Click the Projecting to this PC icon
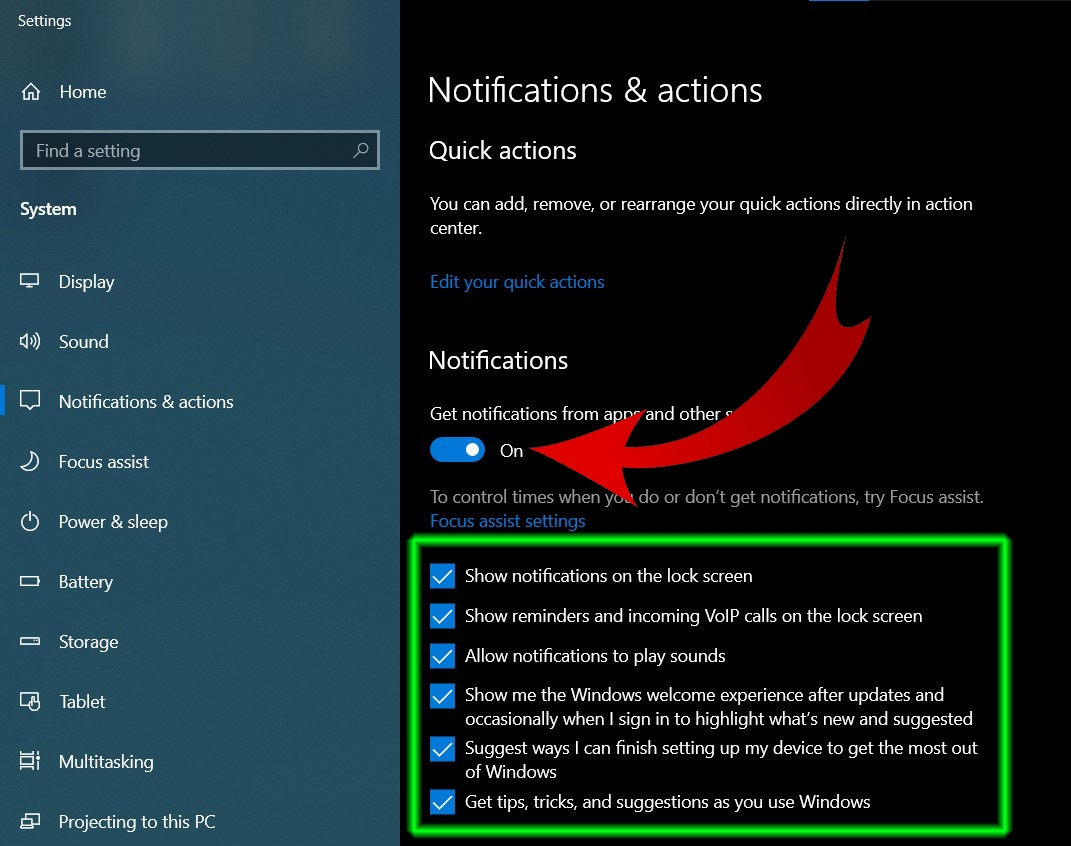The image size is (1071, 846). click(x=30, y=821)
